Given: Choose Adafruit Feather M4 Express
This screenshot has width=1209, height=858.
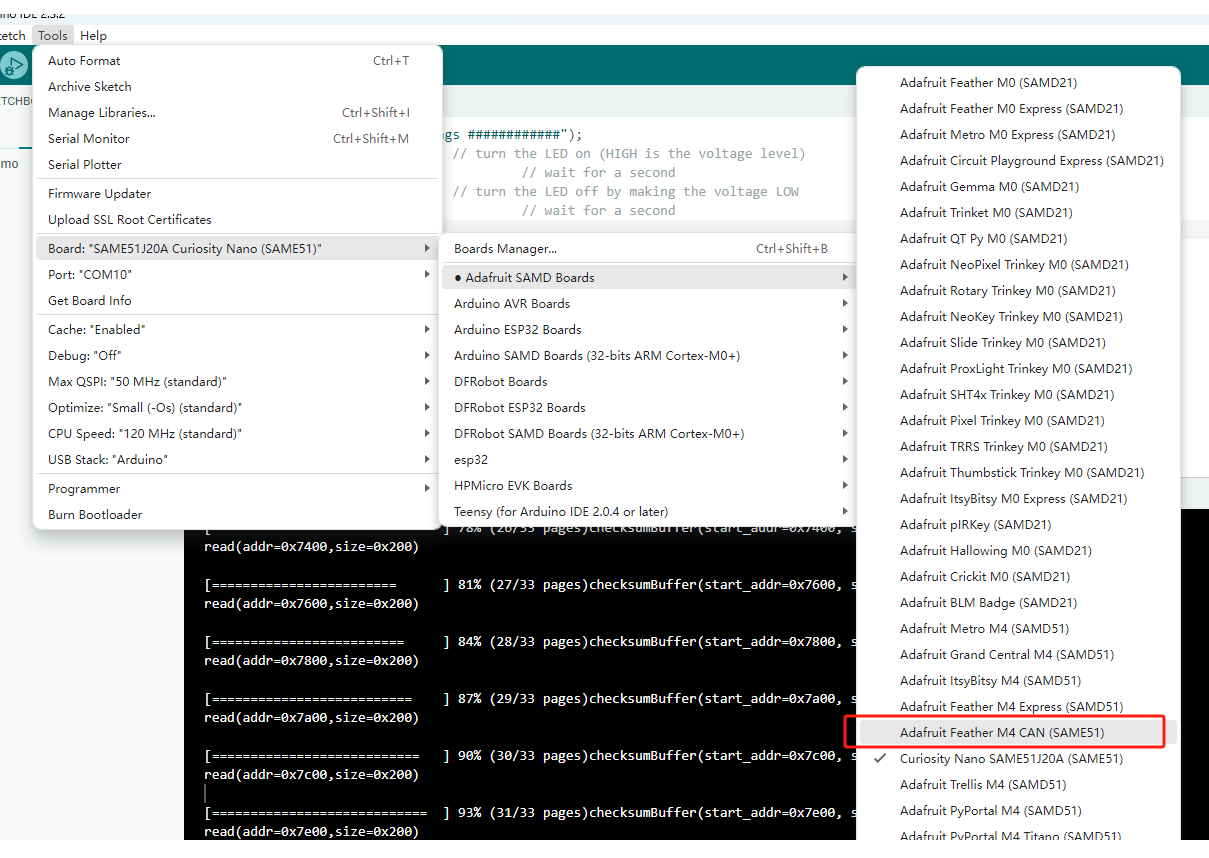Looking at the screenshot, I should click(x=1018, y=707).
